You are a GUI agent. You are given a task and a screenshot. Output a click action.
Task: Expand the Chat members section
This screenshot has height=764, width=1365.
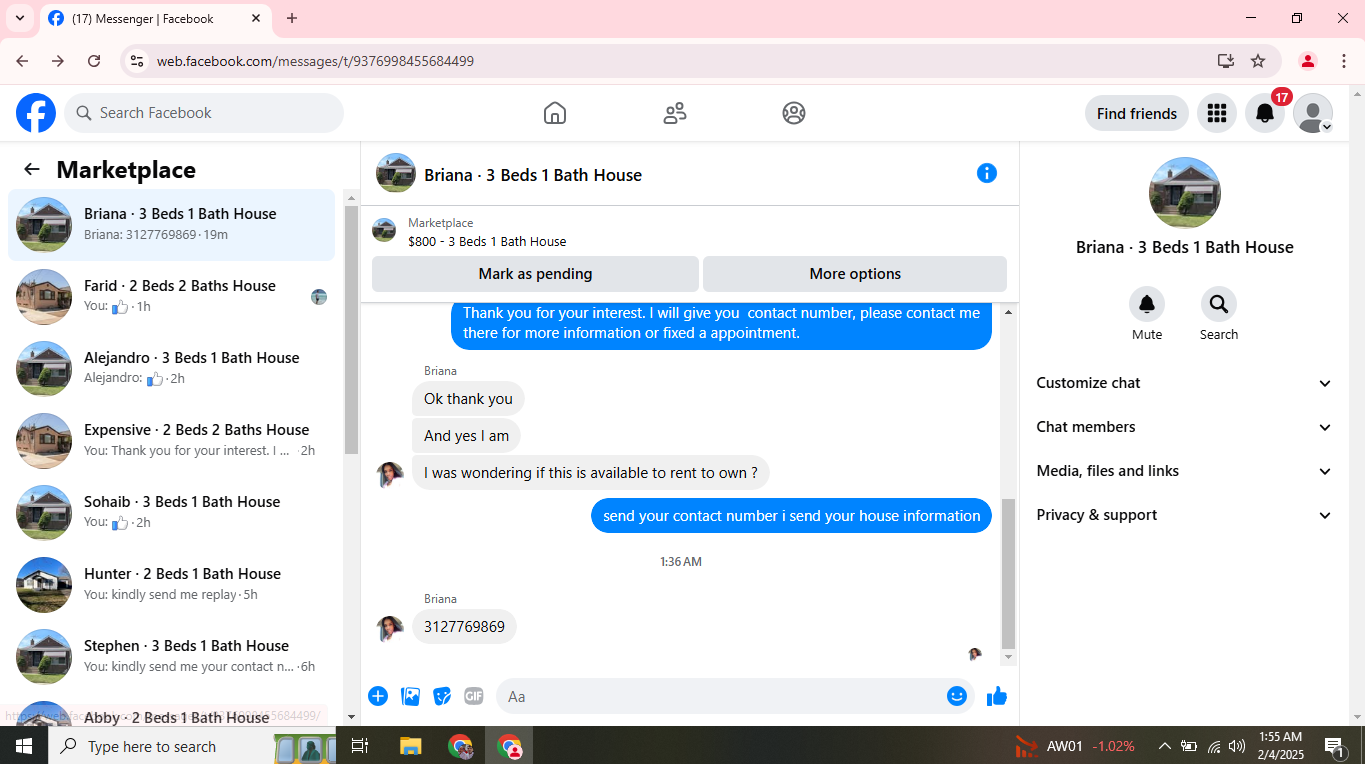click(1185, 427)
